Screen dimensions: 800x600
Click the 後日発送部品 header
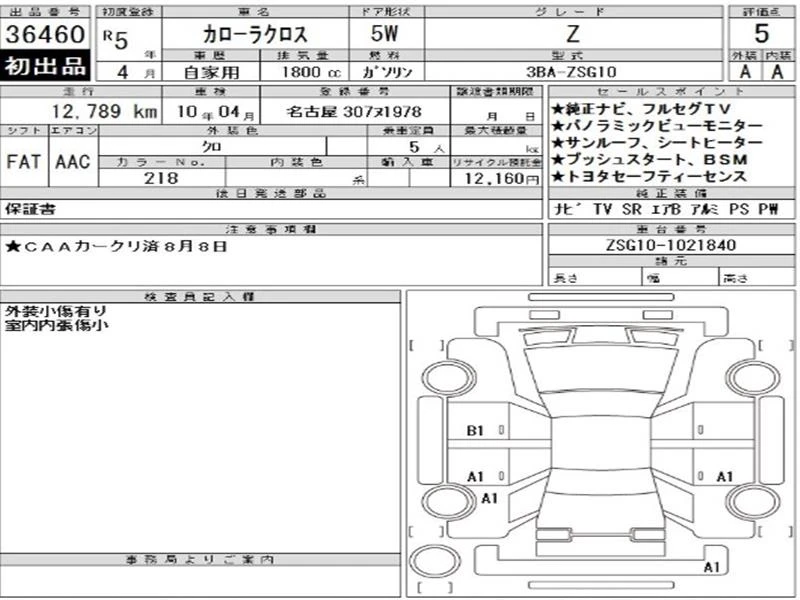click(271, 193)
